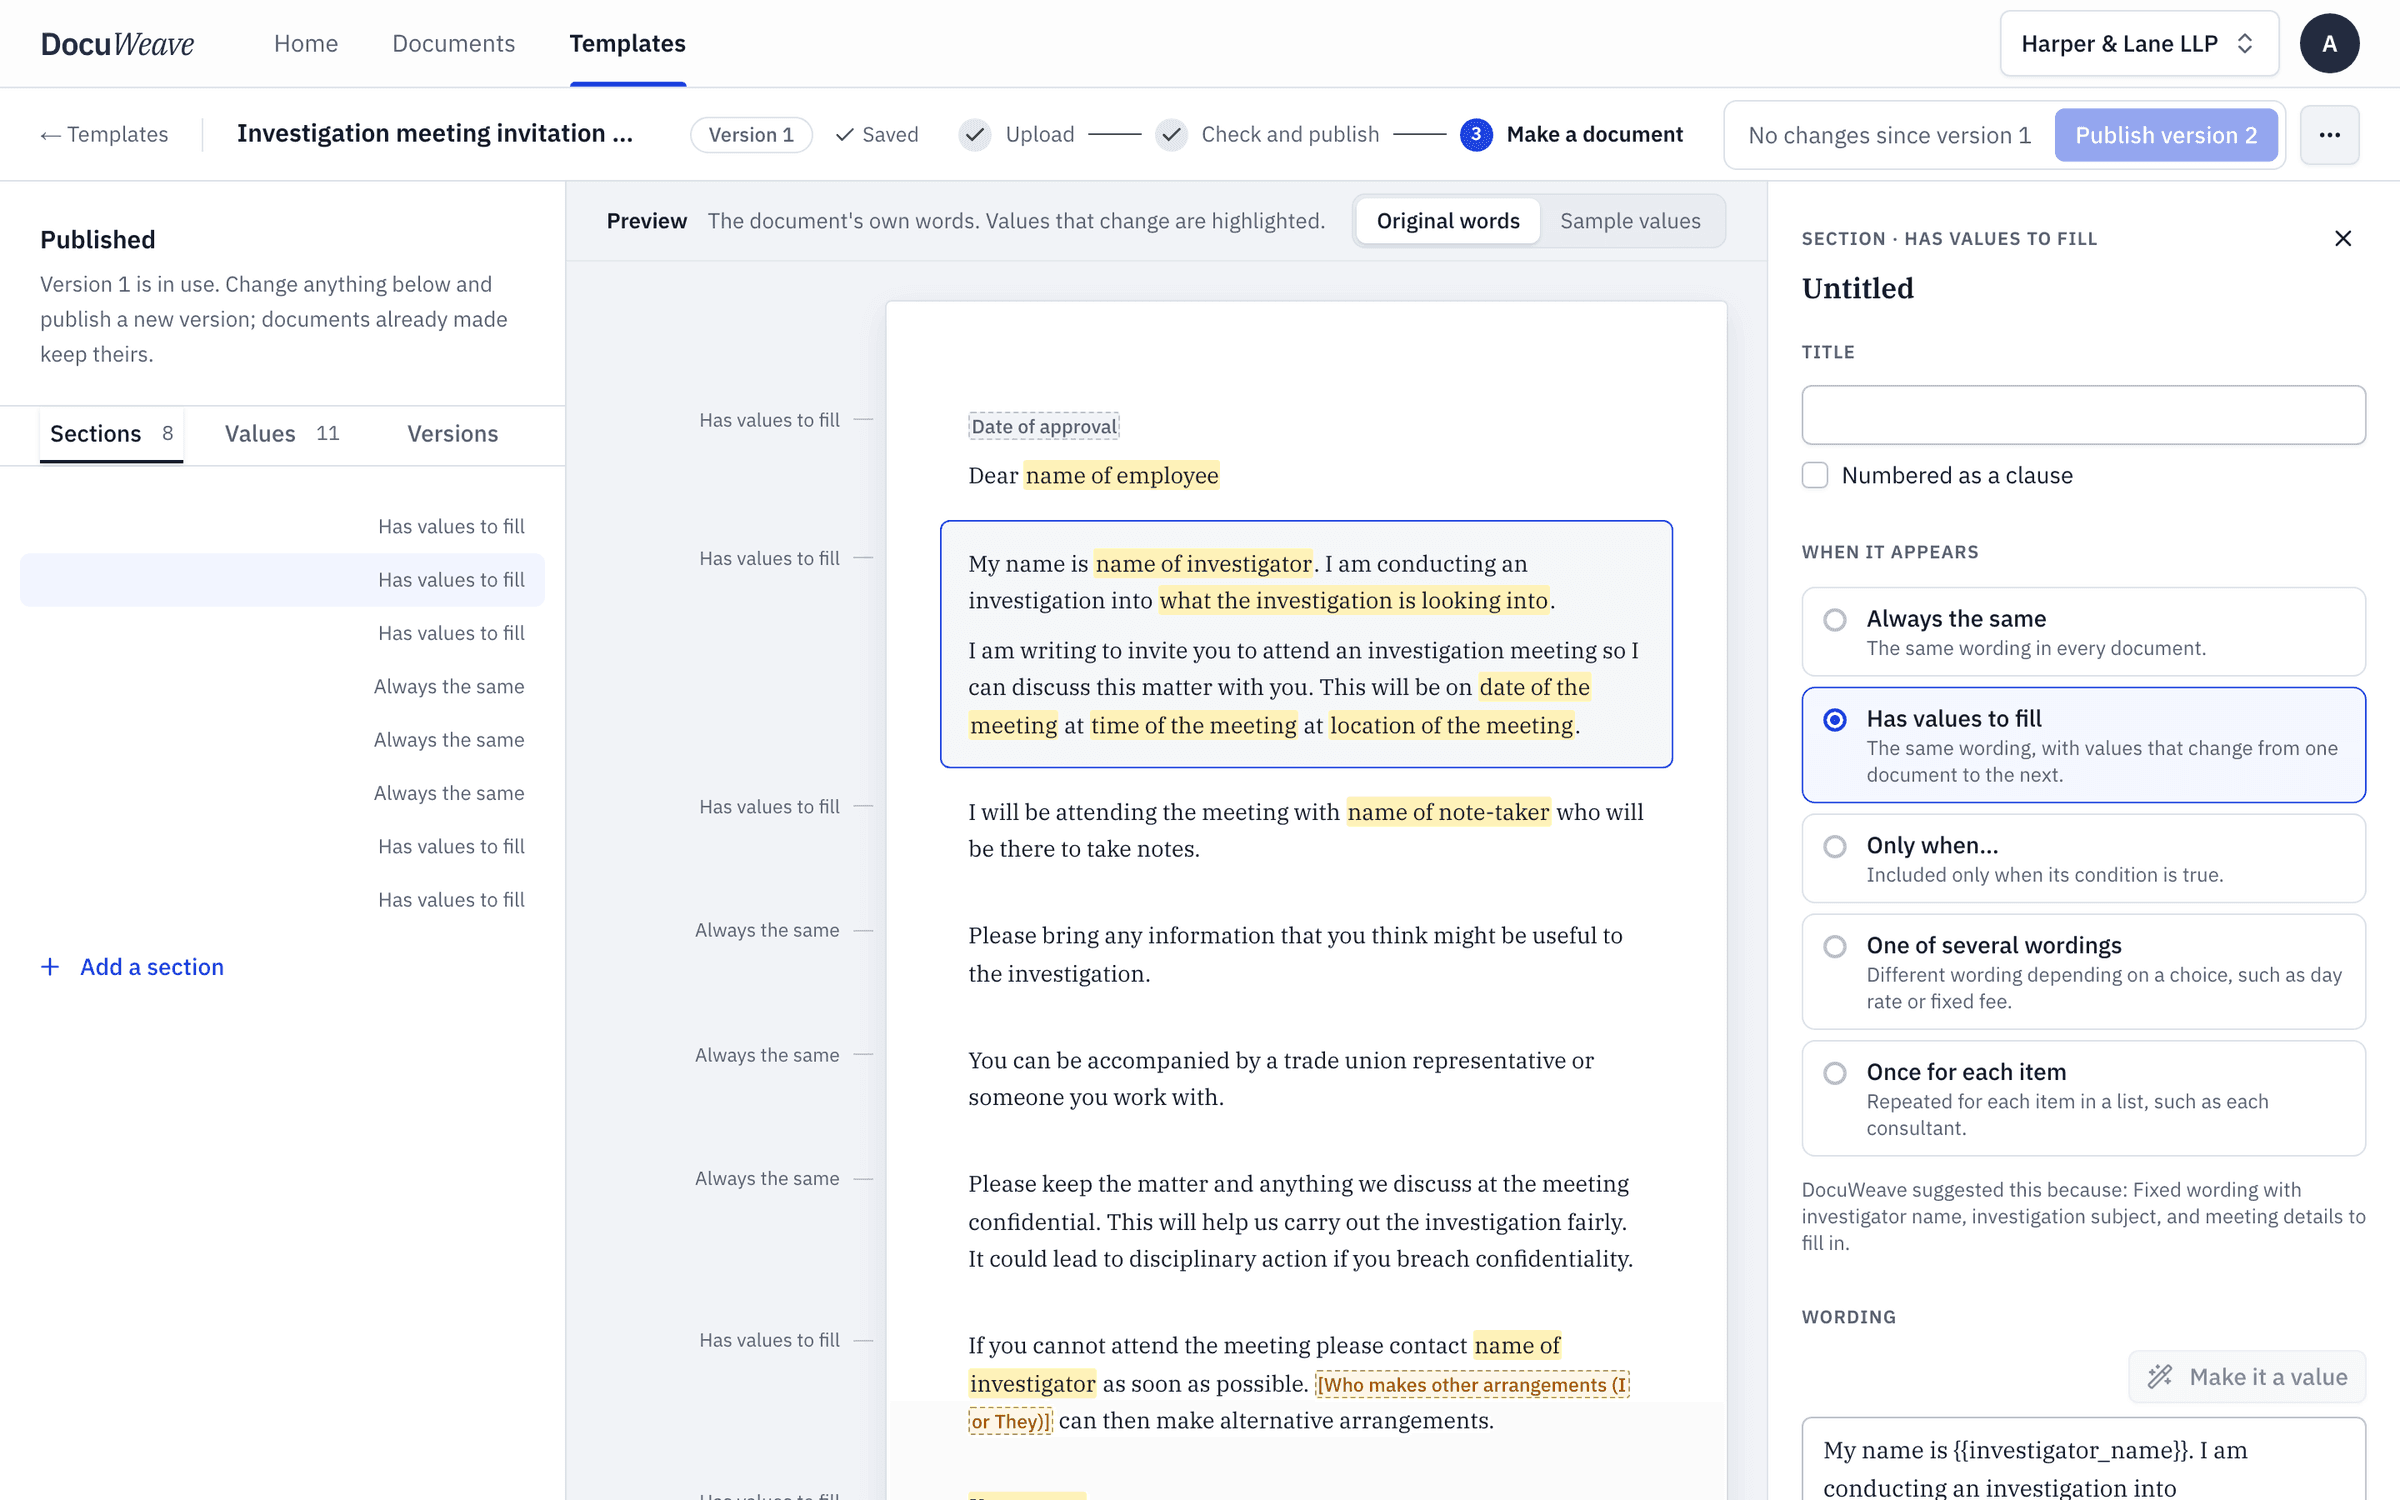Switch to the Versions tab
The width and height of the screenshot is (2400, 1500).
point(452,434)
